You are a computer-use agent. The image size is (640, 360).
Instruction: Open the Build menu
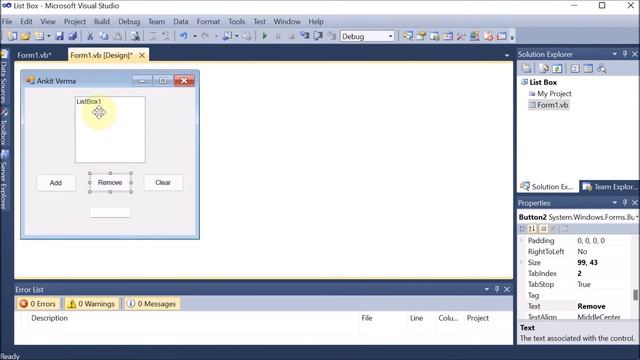102,22
